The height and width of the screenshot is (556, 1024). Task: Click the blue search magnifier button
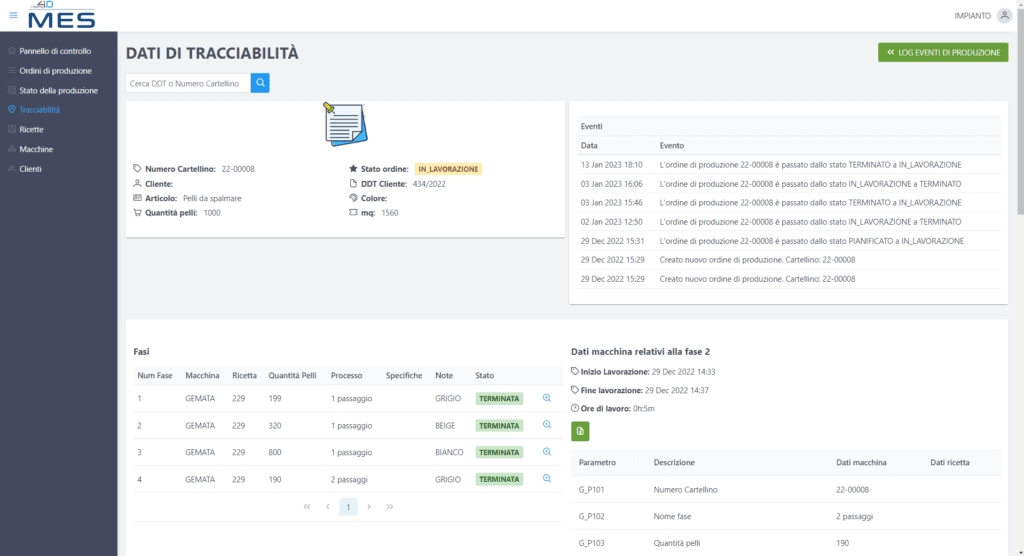click(260, 83)
